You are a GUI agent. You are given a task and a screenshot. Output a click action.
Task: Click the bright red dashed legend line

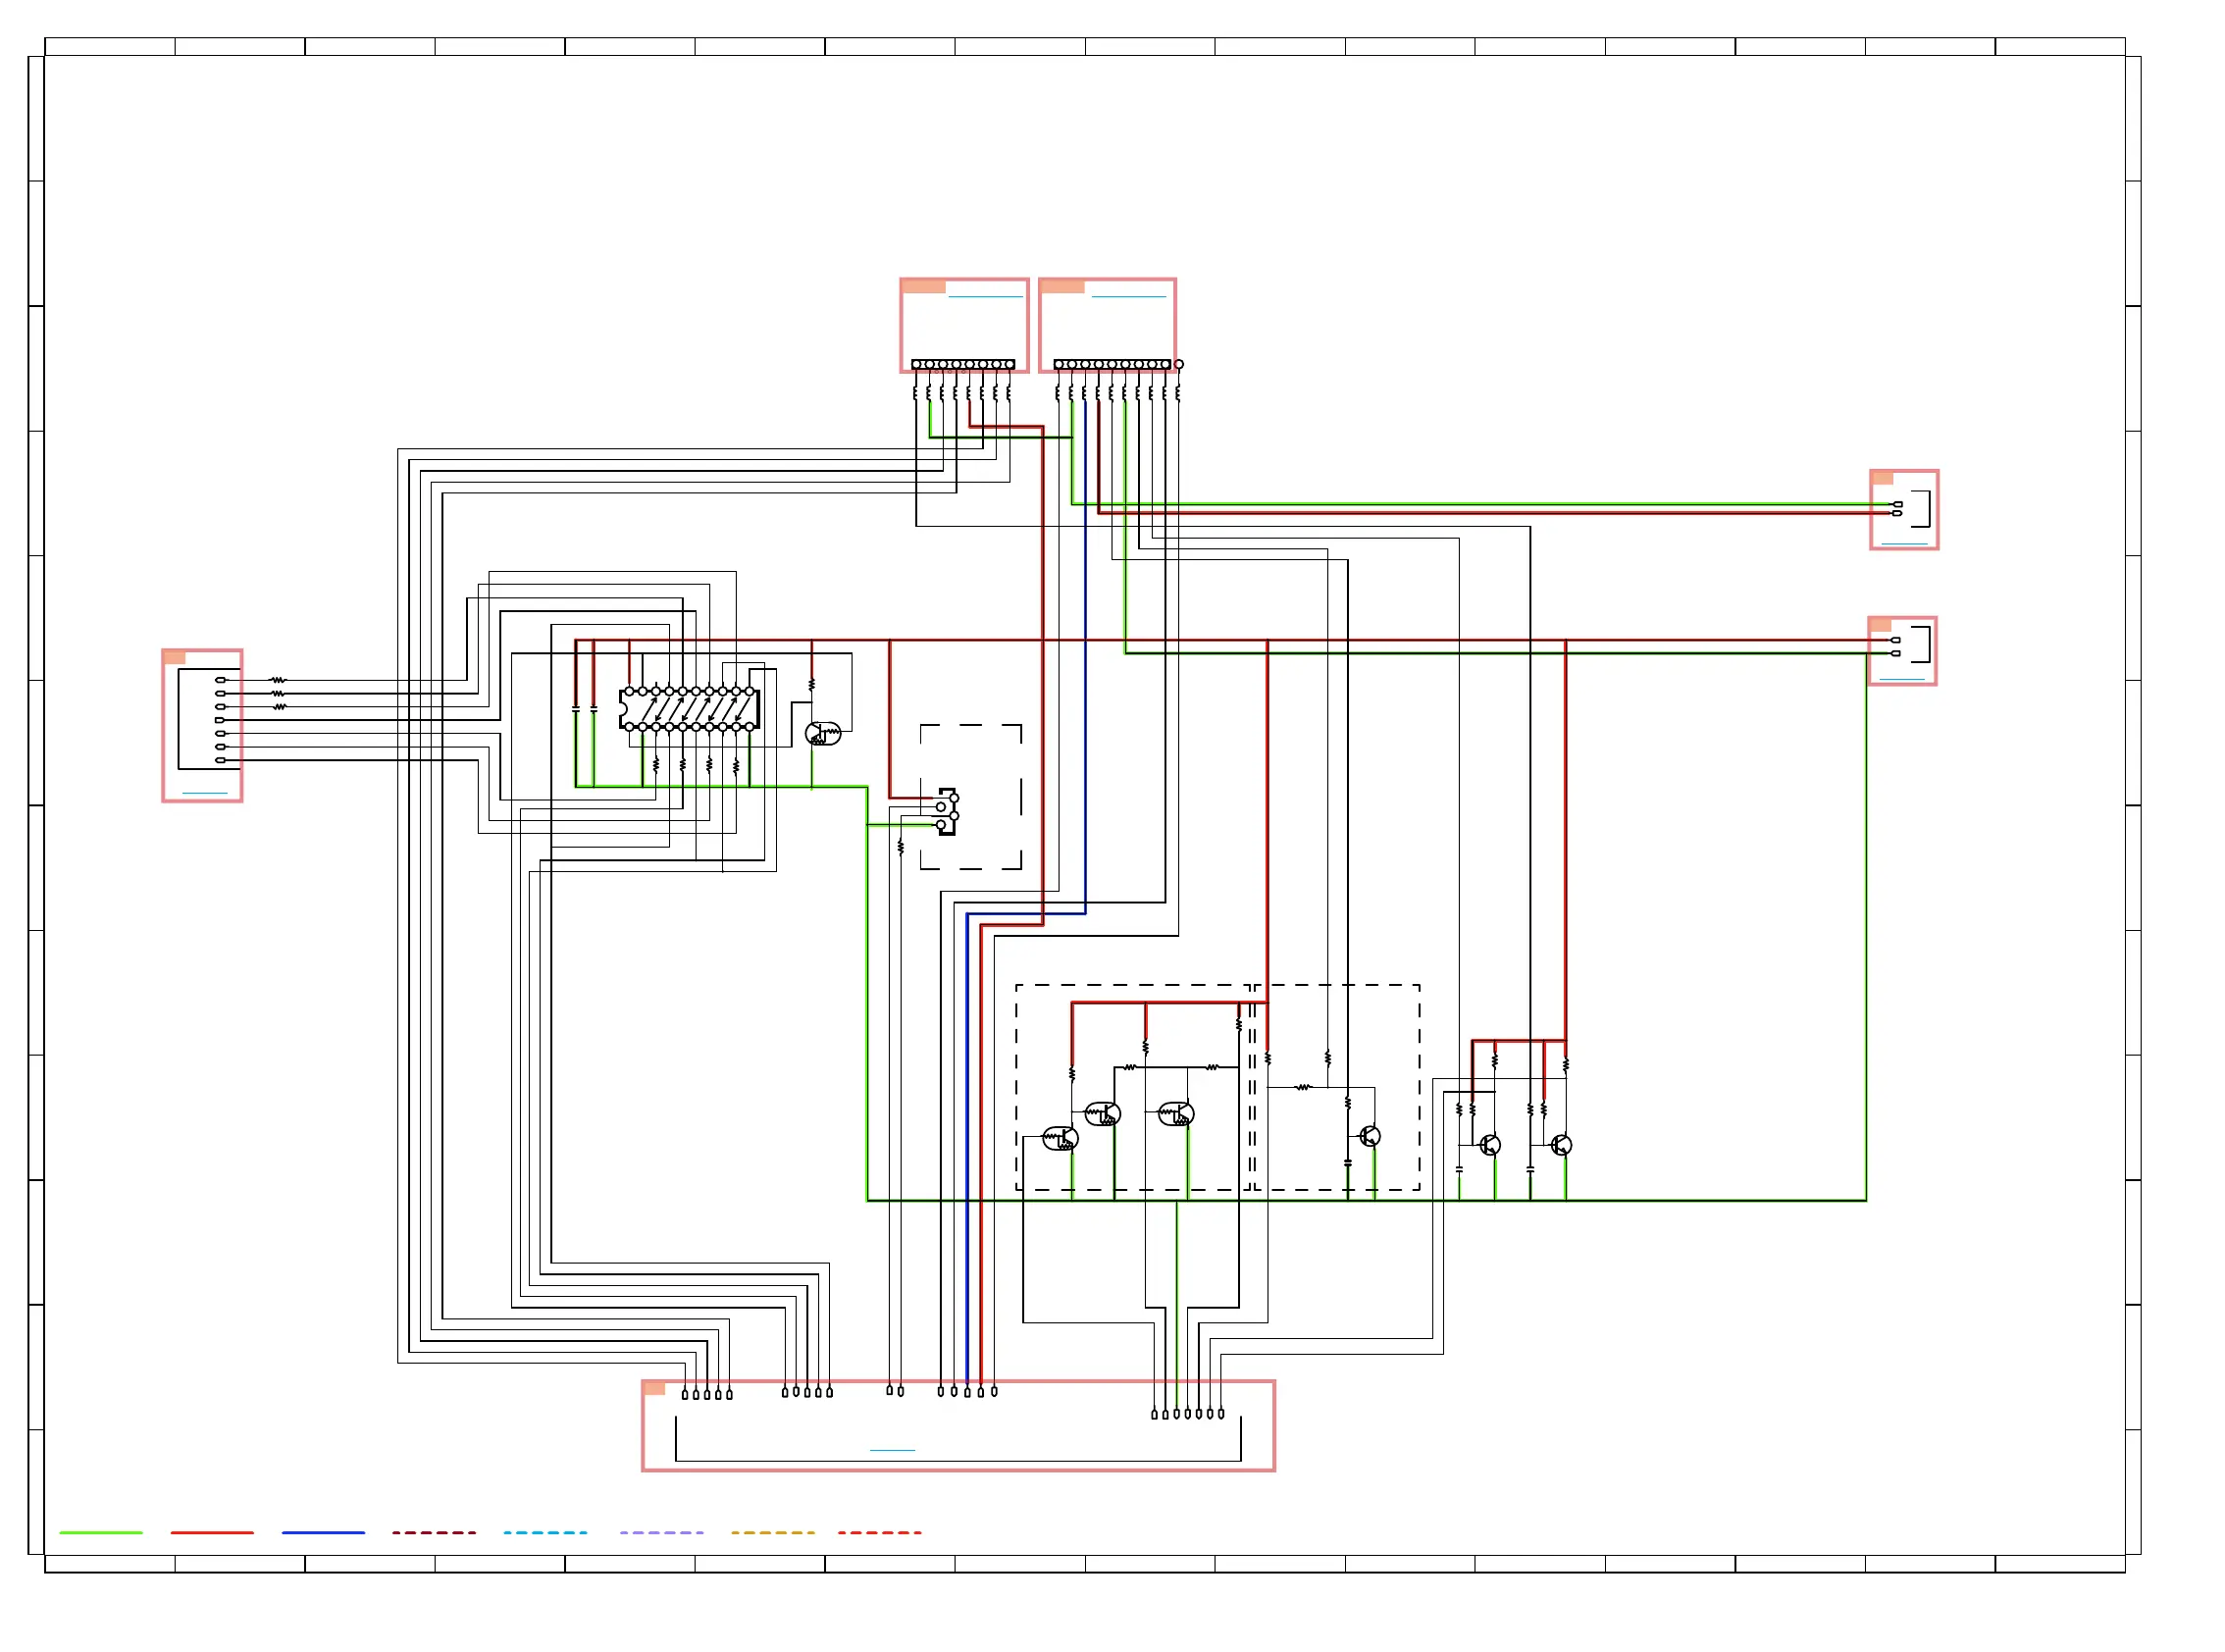(x=879, y=1533)
